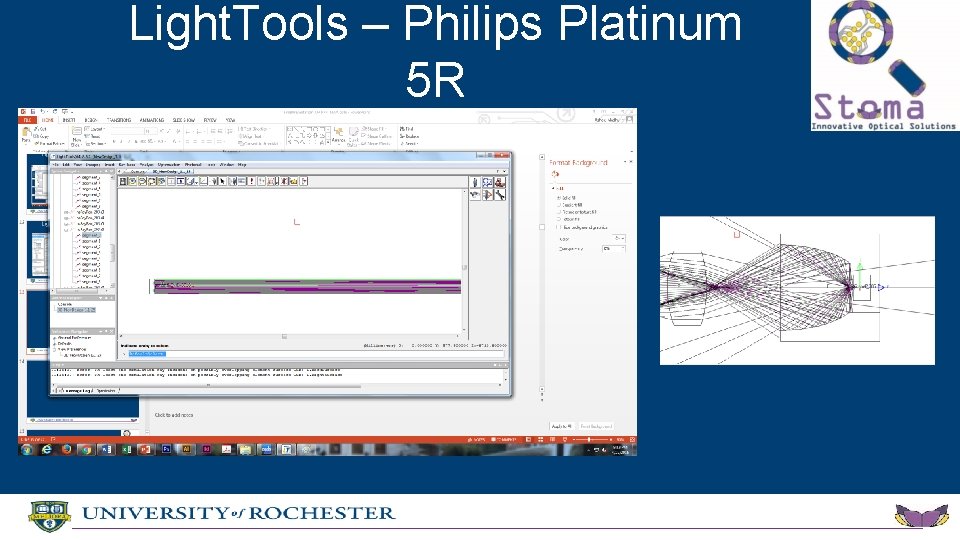This screenshot has height=540, width=960.
Task: Click Replace in PowerPoint Editing group
Action: pos(410,137)
